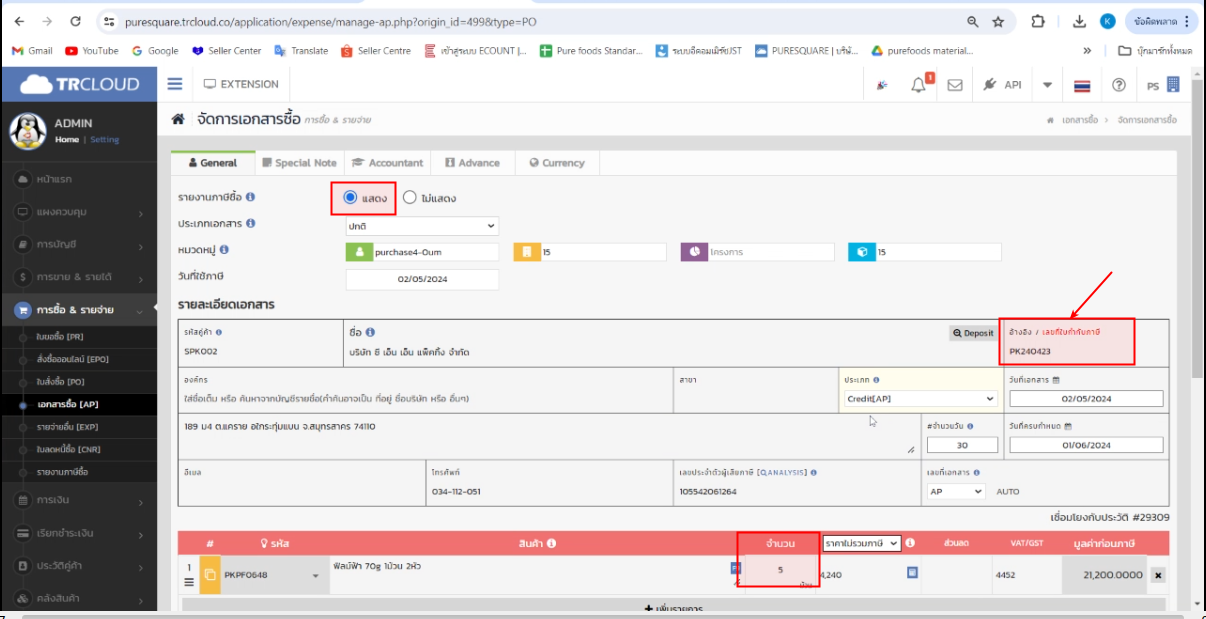Open Gmail bookmark in bookmarks bar
Screen dimensions: 1206x619
[x=31, y=50]
